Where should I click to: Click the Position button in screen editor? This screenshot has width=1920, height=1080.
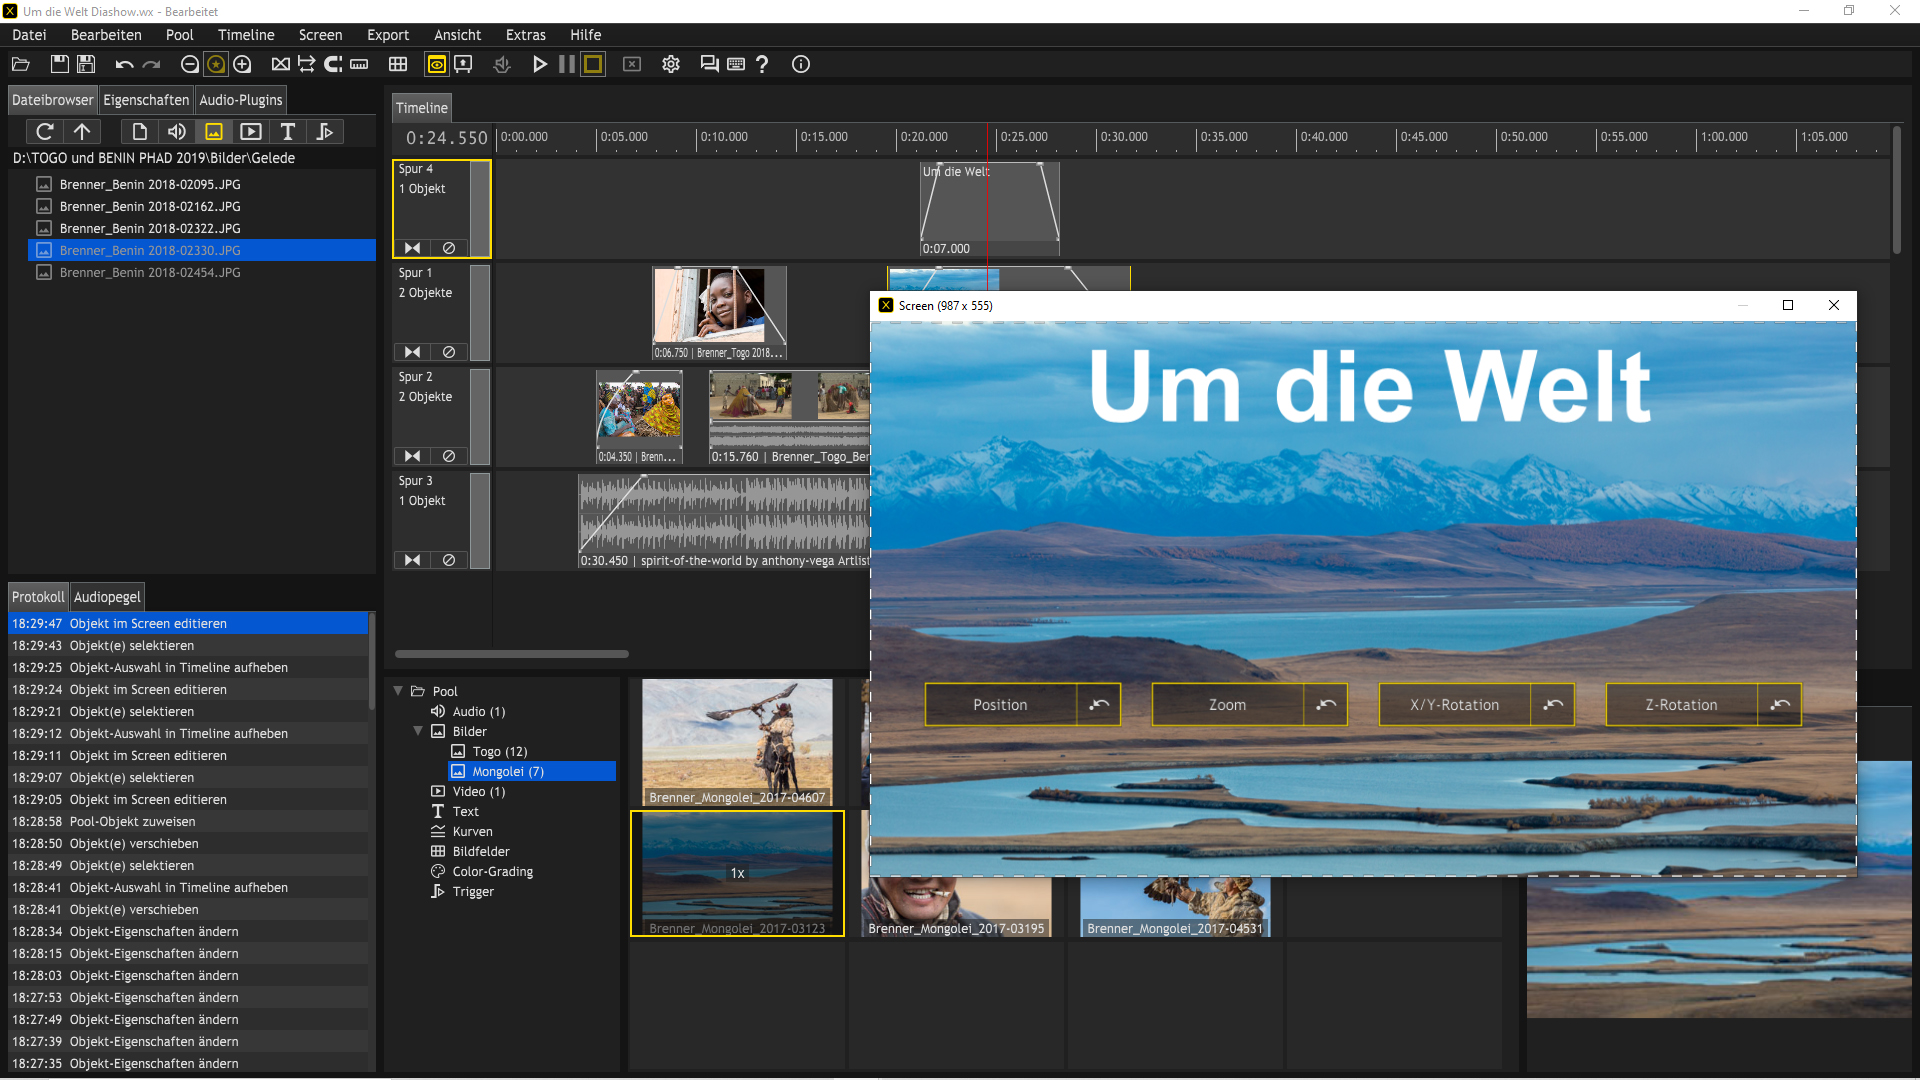(x=1000, y=703)
